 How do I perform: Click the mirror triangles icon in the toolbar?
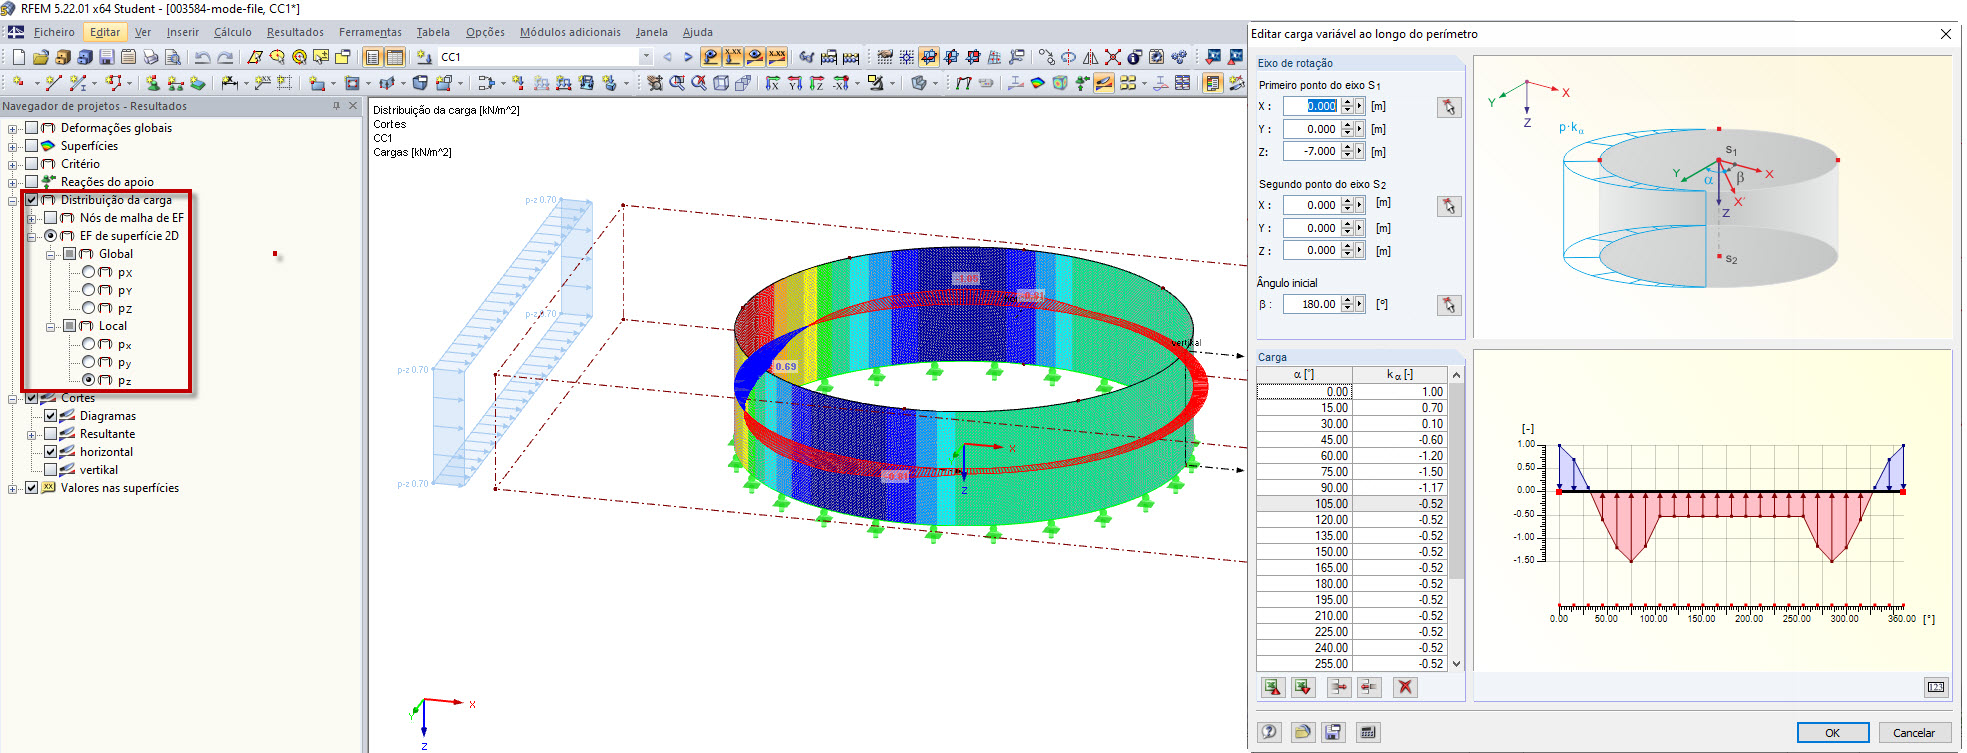1090,57
